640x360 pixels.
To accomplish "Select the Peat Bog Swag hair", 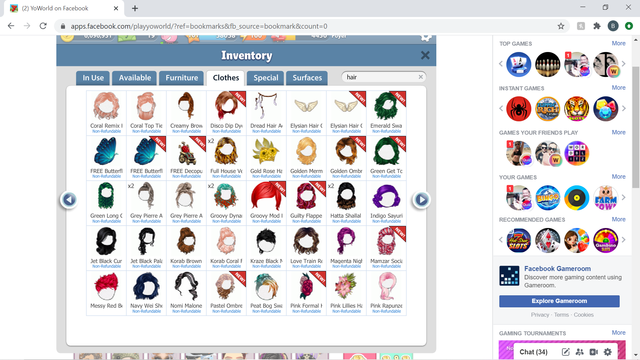I will [266, 292].
